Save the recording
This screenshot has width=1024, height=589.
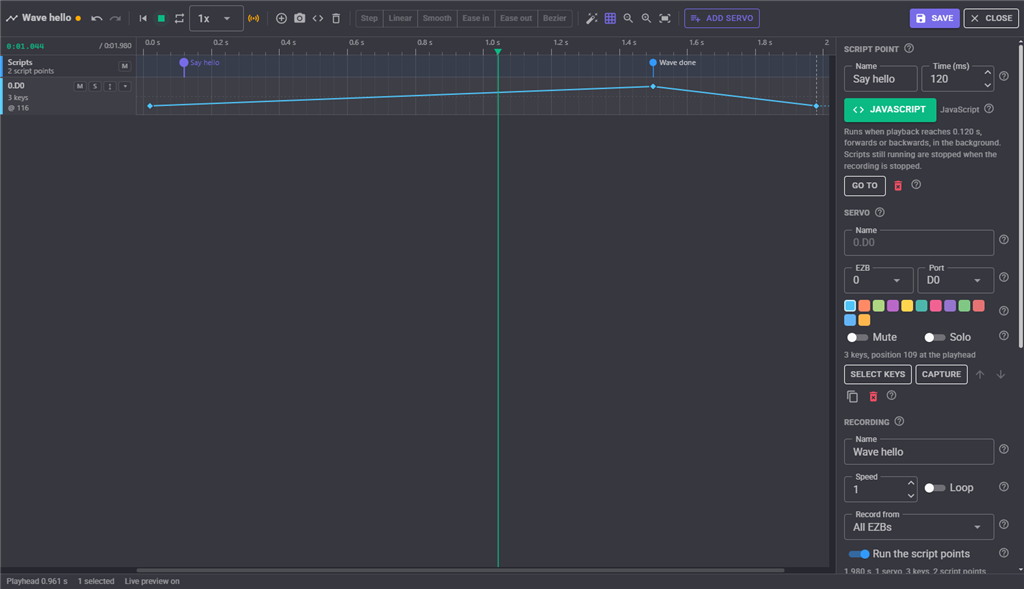pos(935,18)
